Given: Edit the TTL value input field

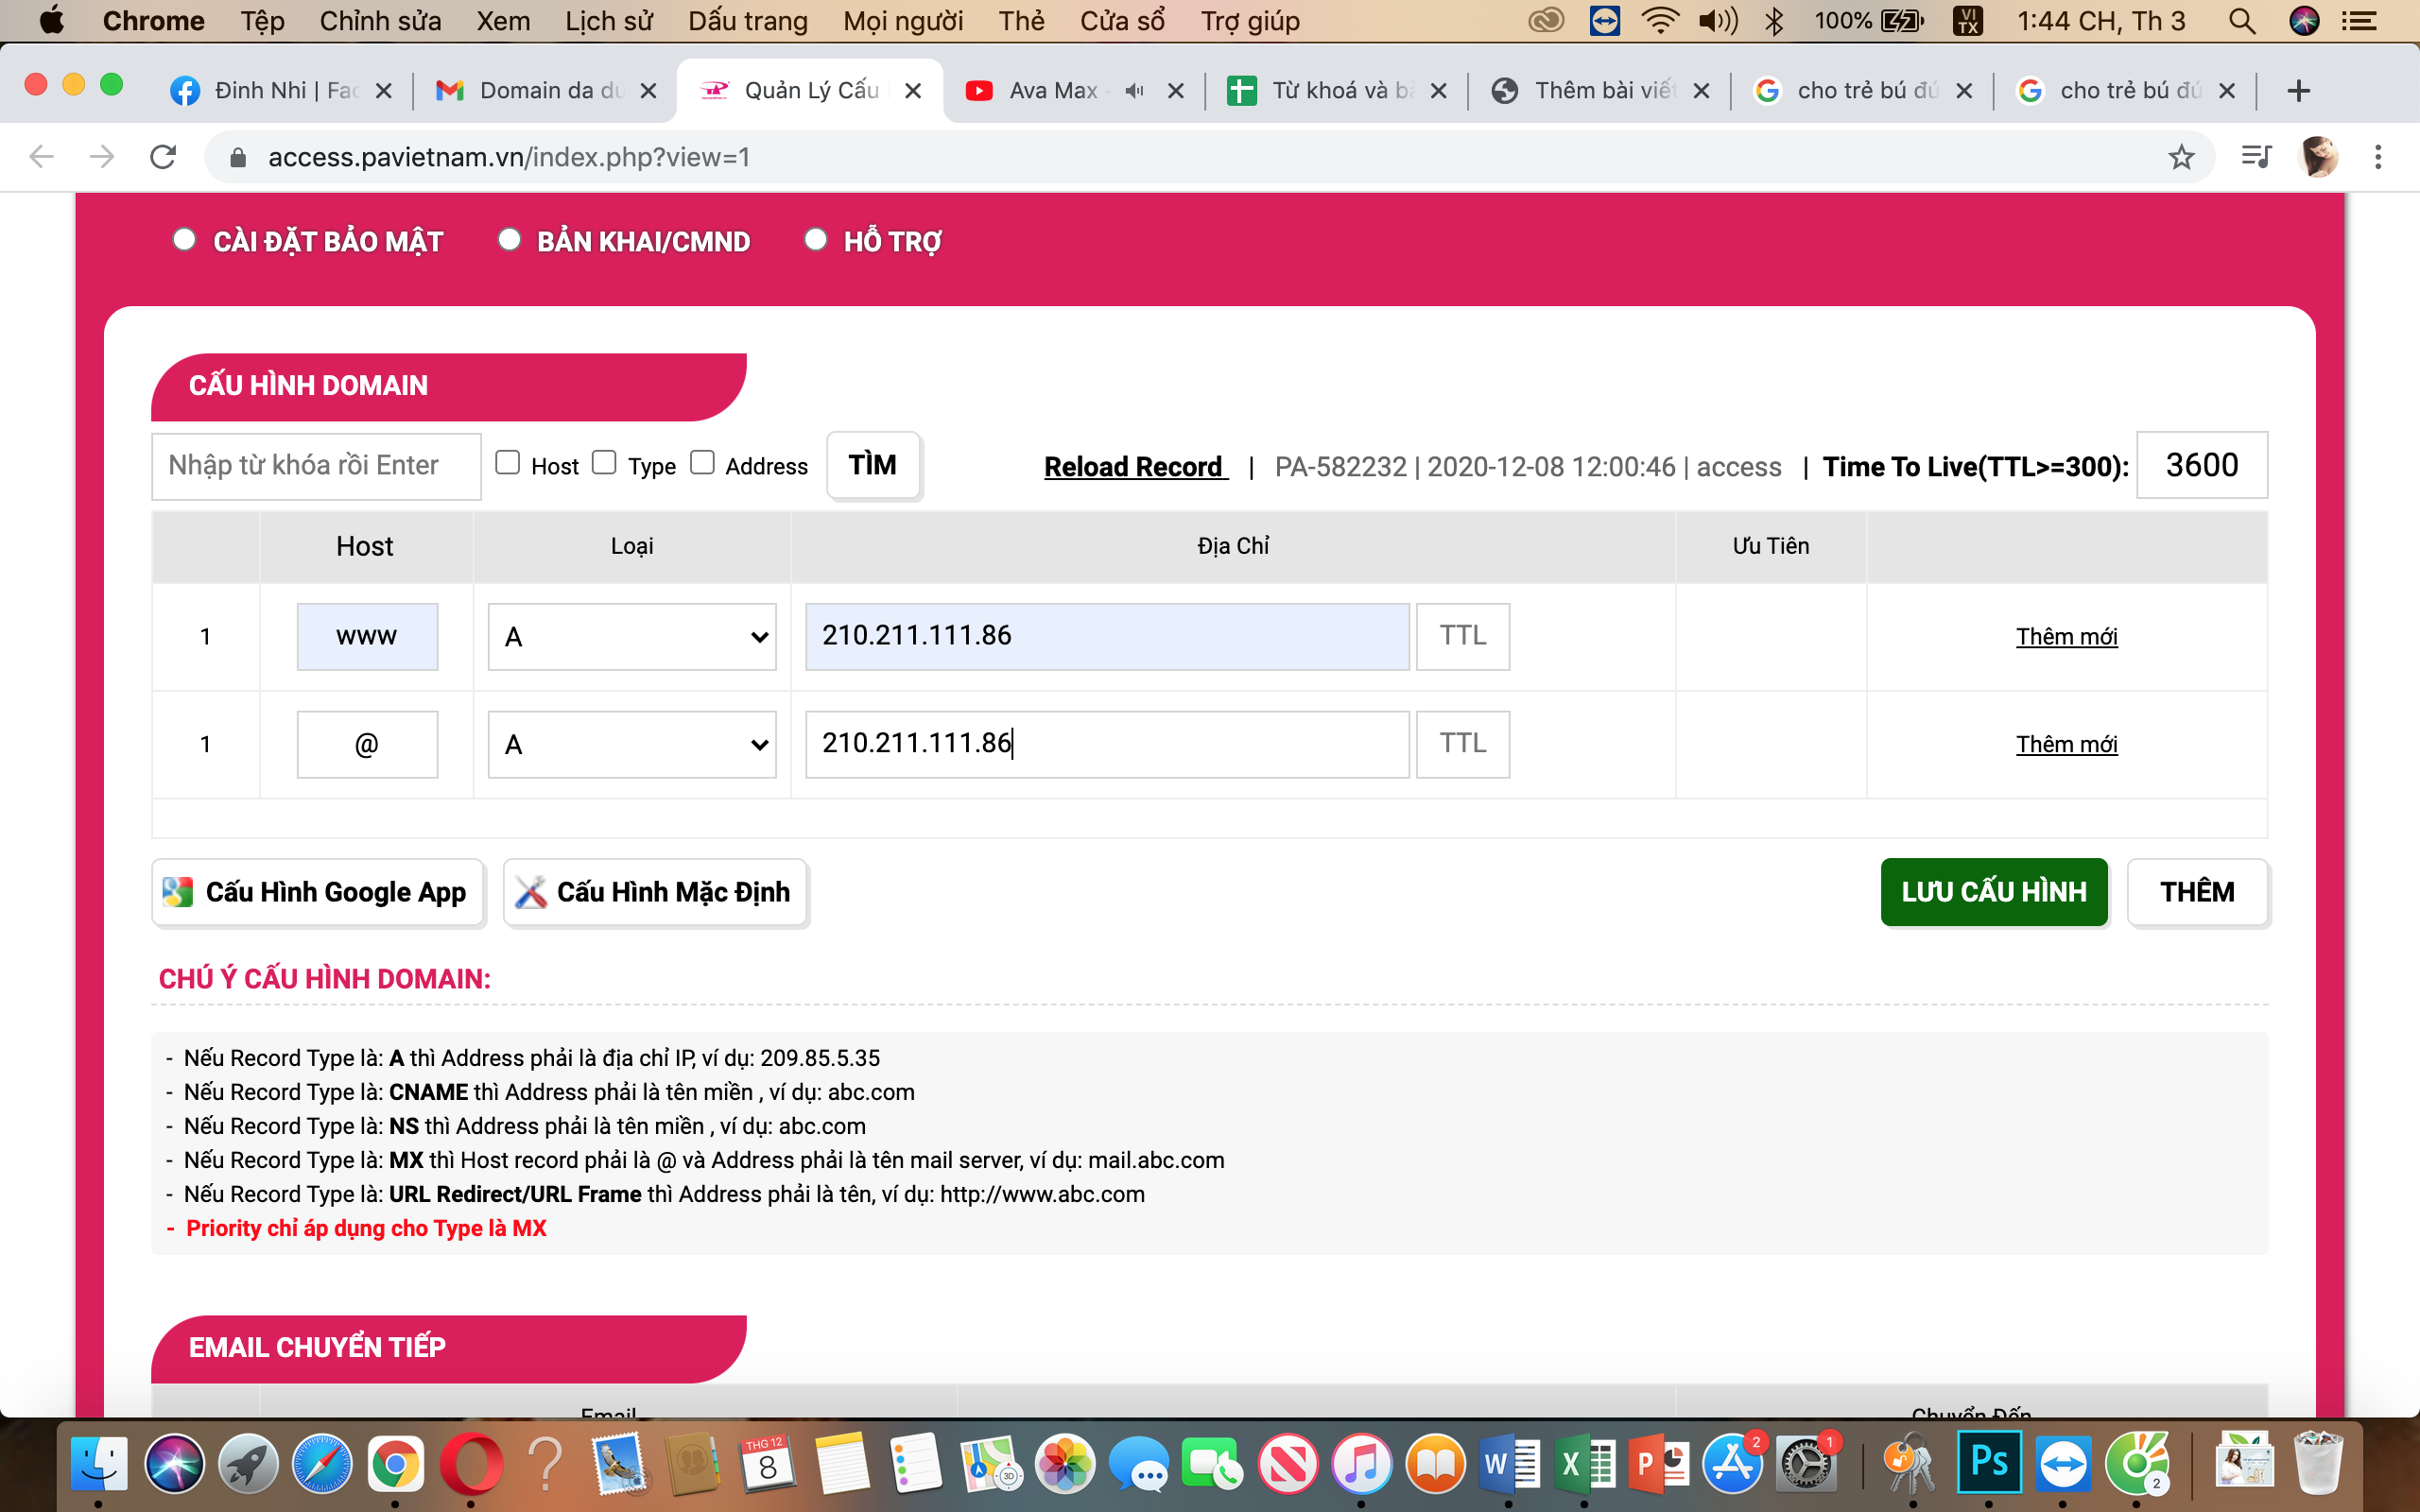Looking at the screenshot, I should [2199, 463].
